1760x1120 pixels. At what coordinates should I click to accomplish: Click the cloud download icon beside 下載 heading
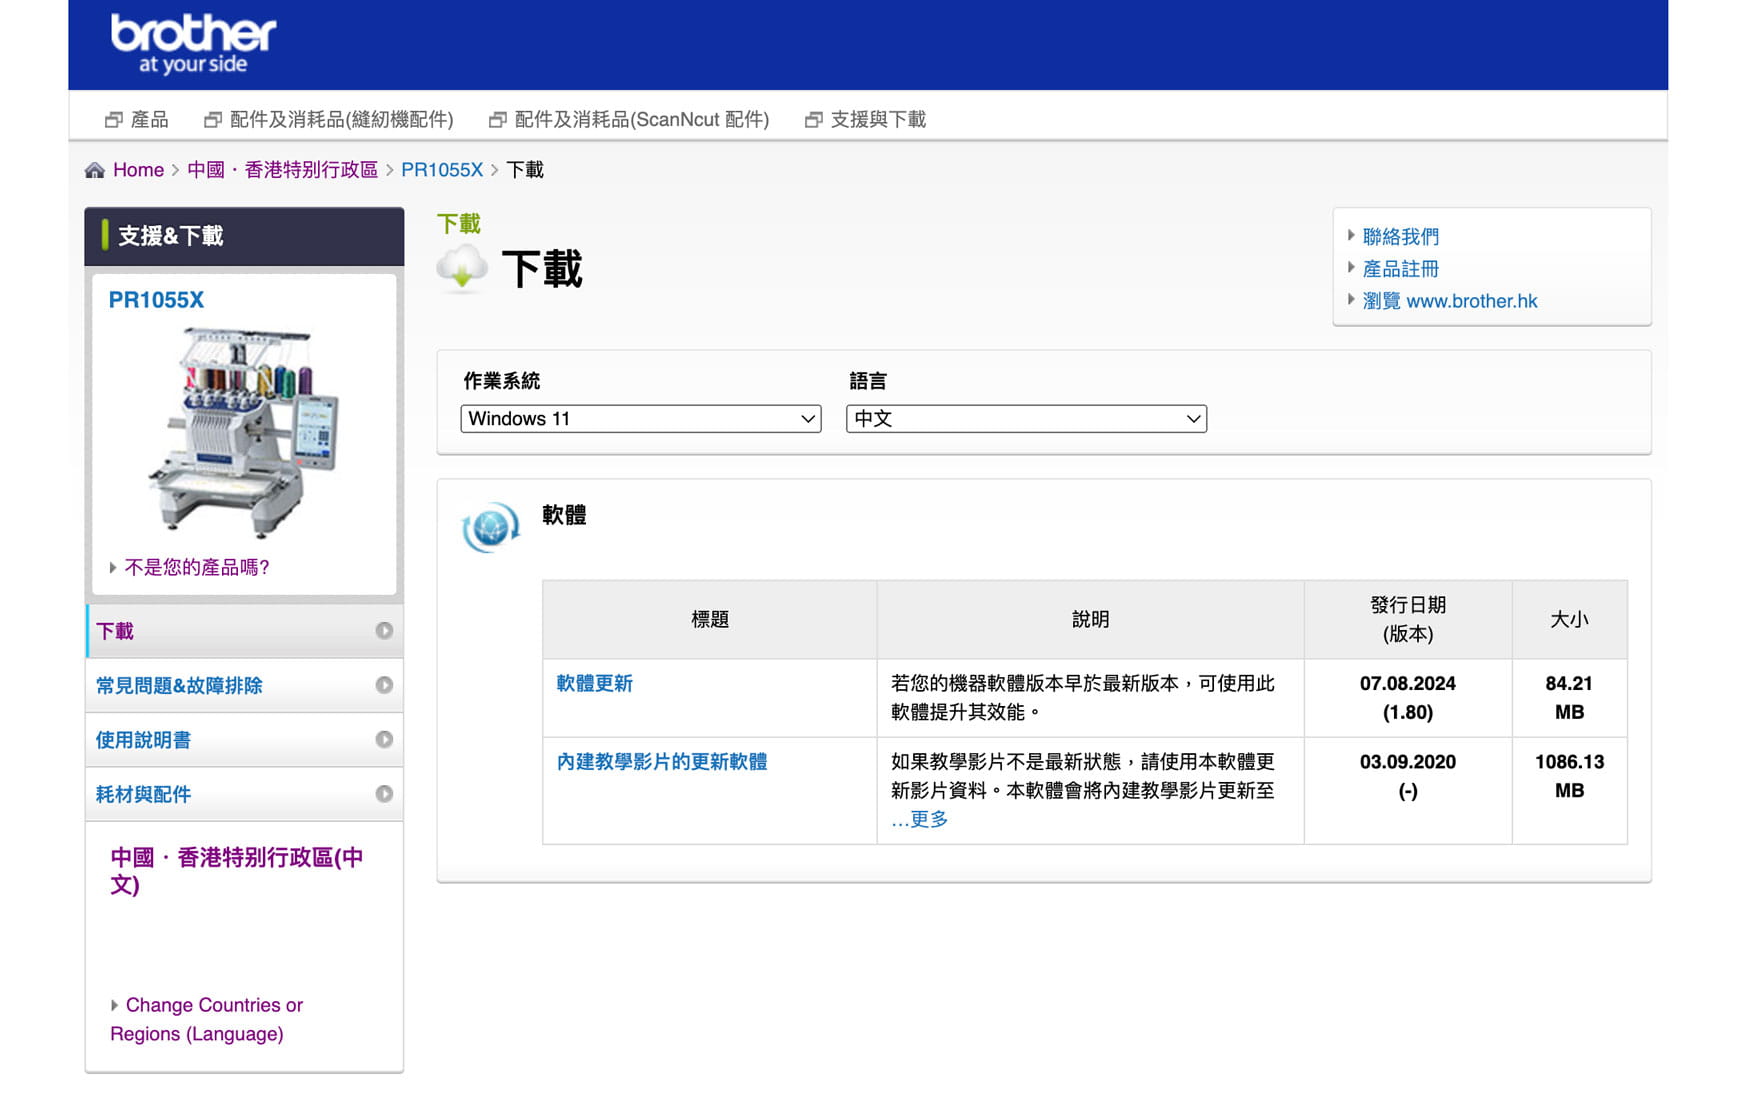462,268
